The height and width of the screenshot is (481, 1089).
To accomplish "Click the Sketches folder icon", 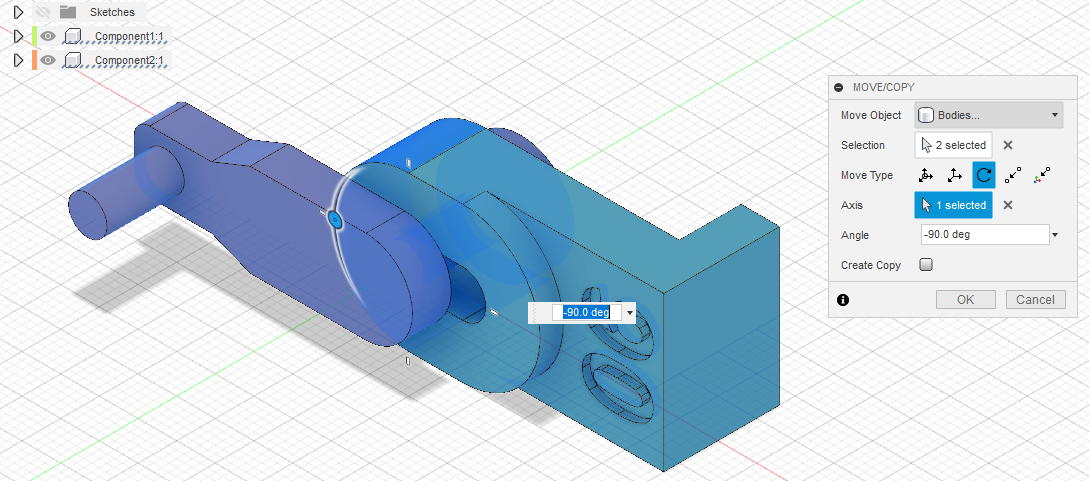I will (67, 12).
